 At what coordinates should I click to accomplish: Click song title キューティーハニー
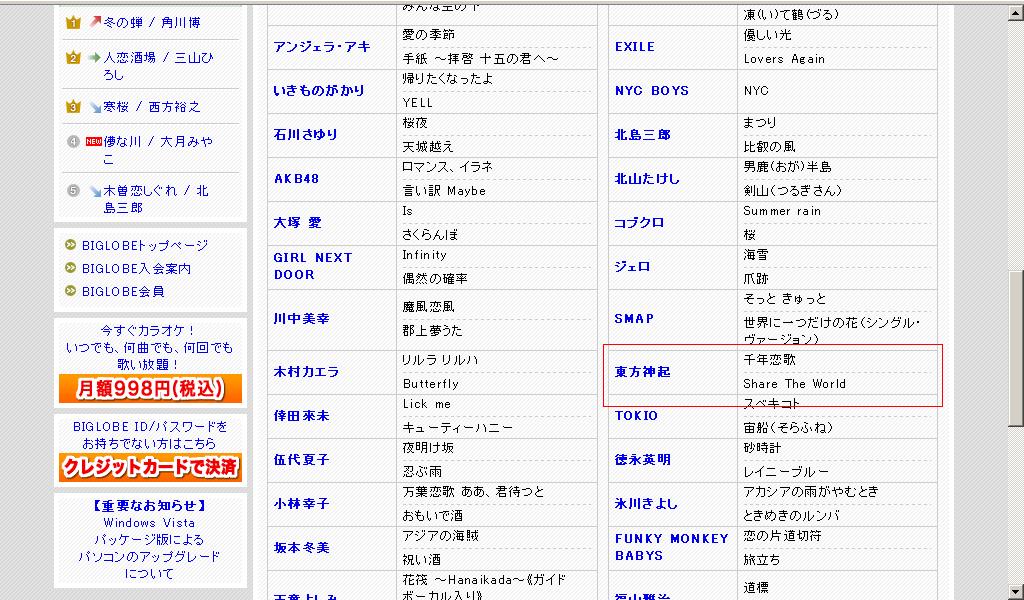[458, 428]
